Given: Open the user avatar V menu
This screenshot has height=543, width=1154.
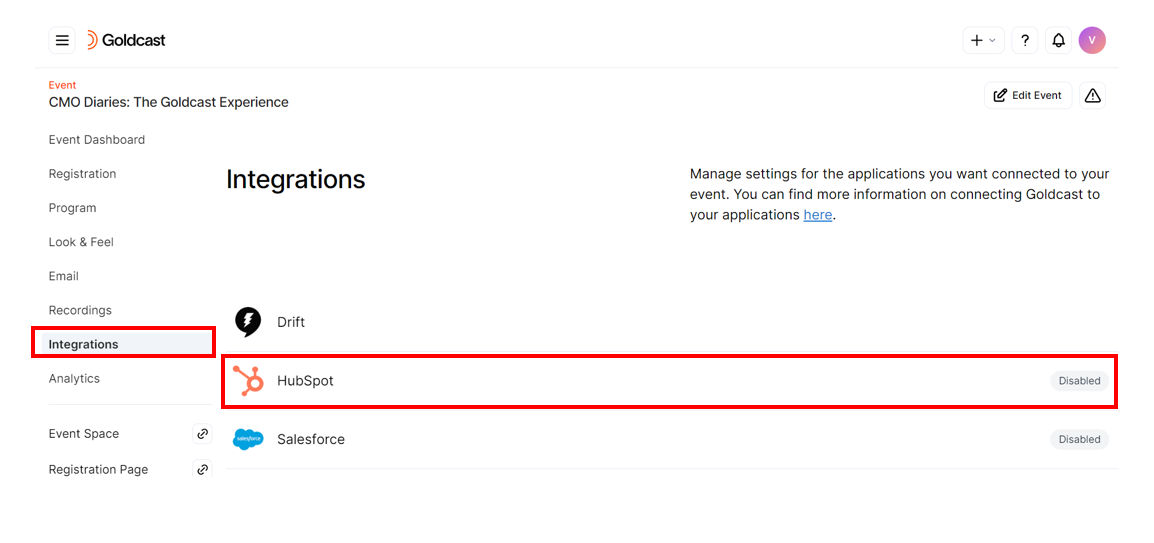Looking at the screenshot, I should 1092,40.
